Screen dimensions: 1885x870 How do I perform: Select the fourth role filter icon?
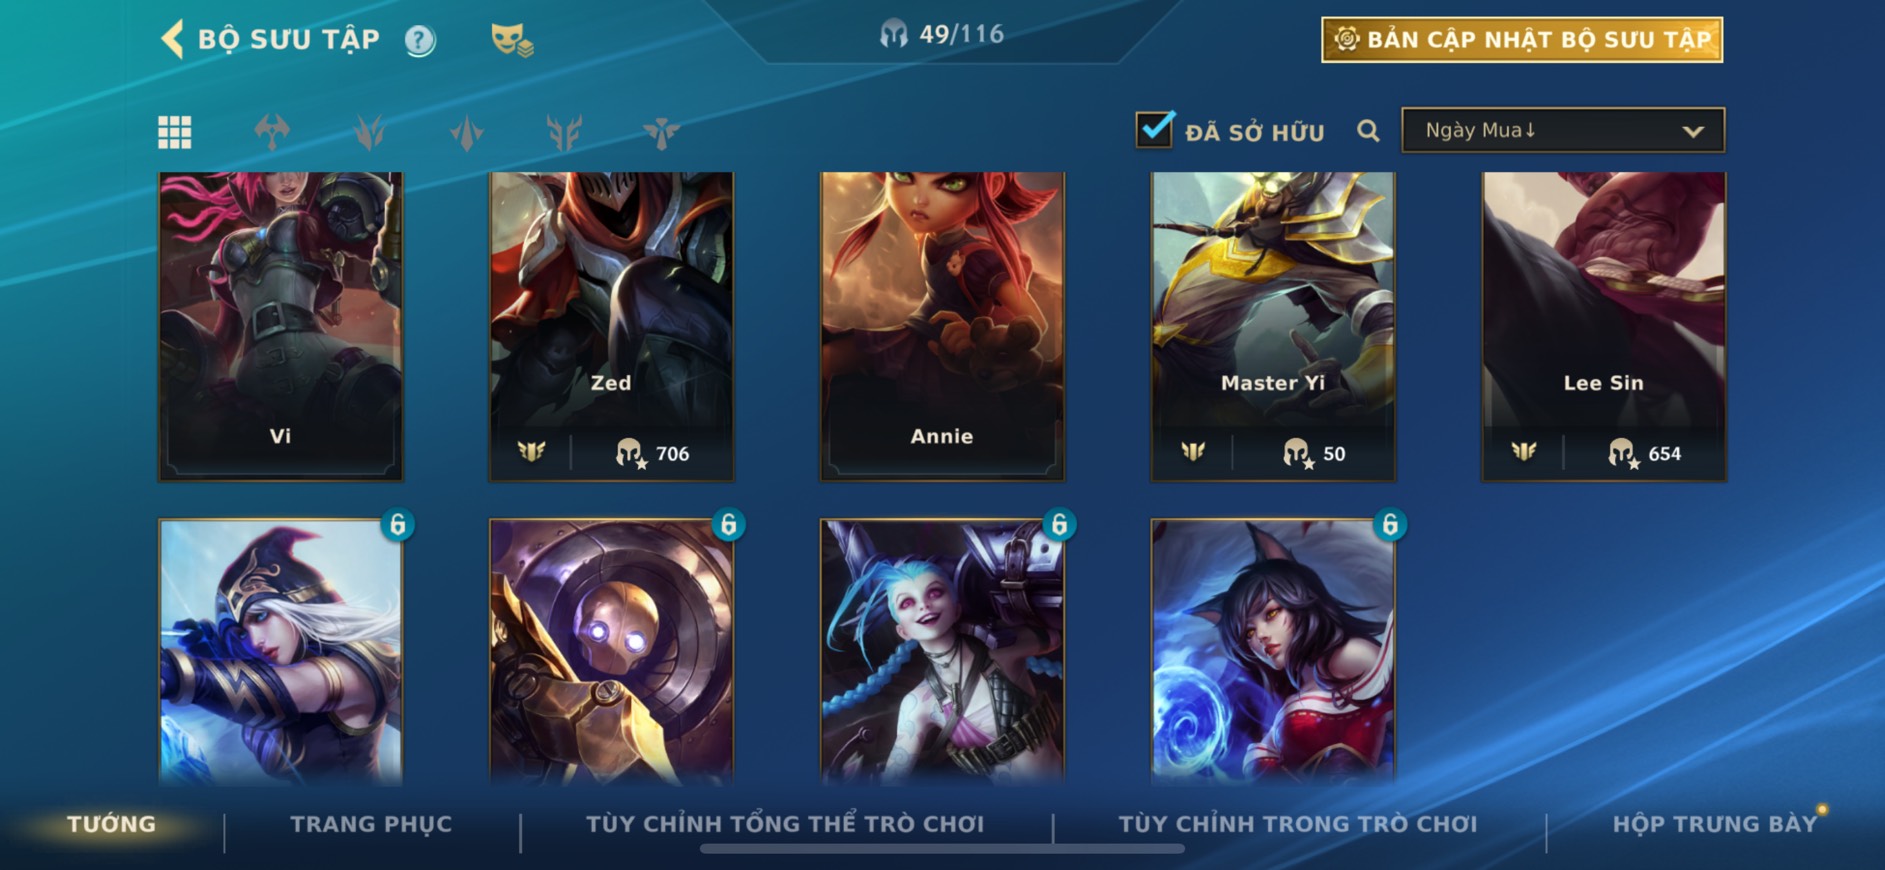click(564, 132)
